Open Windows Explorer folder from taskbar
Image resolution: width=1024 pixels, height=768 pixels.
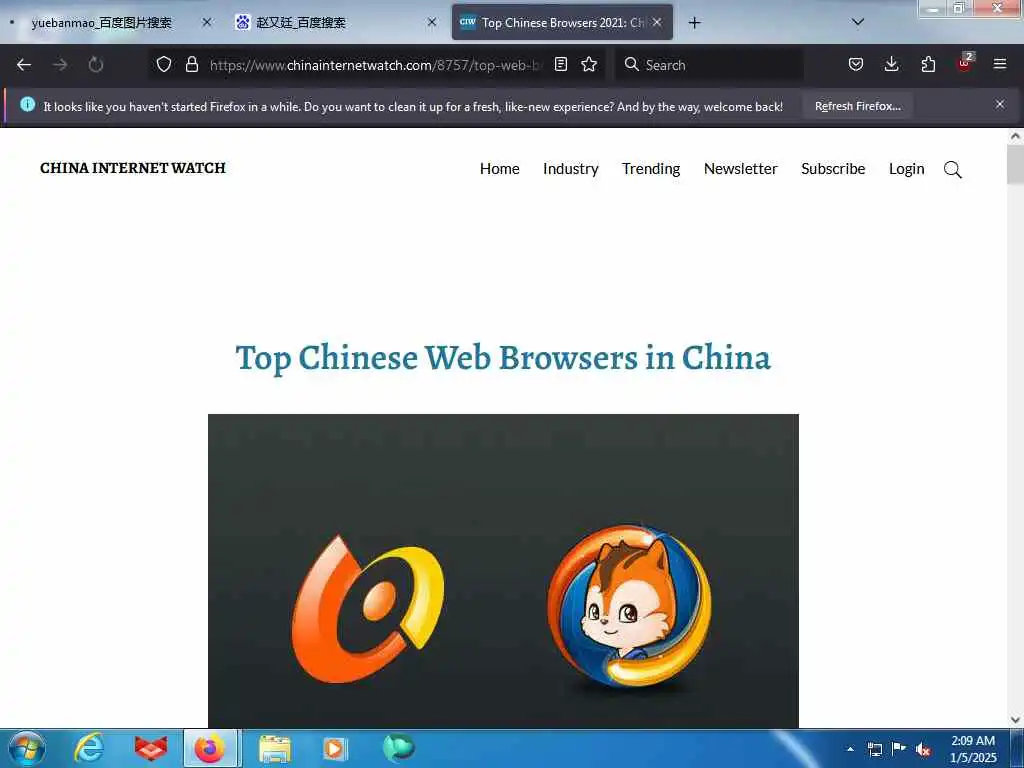(x=274, y=748)
